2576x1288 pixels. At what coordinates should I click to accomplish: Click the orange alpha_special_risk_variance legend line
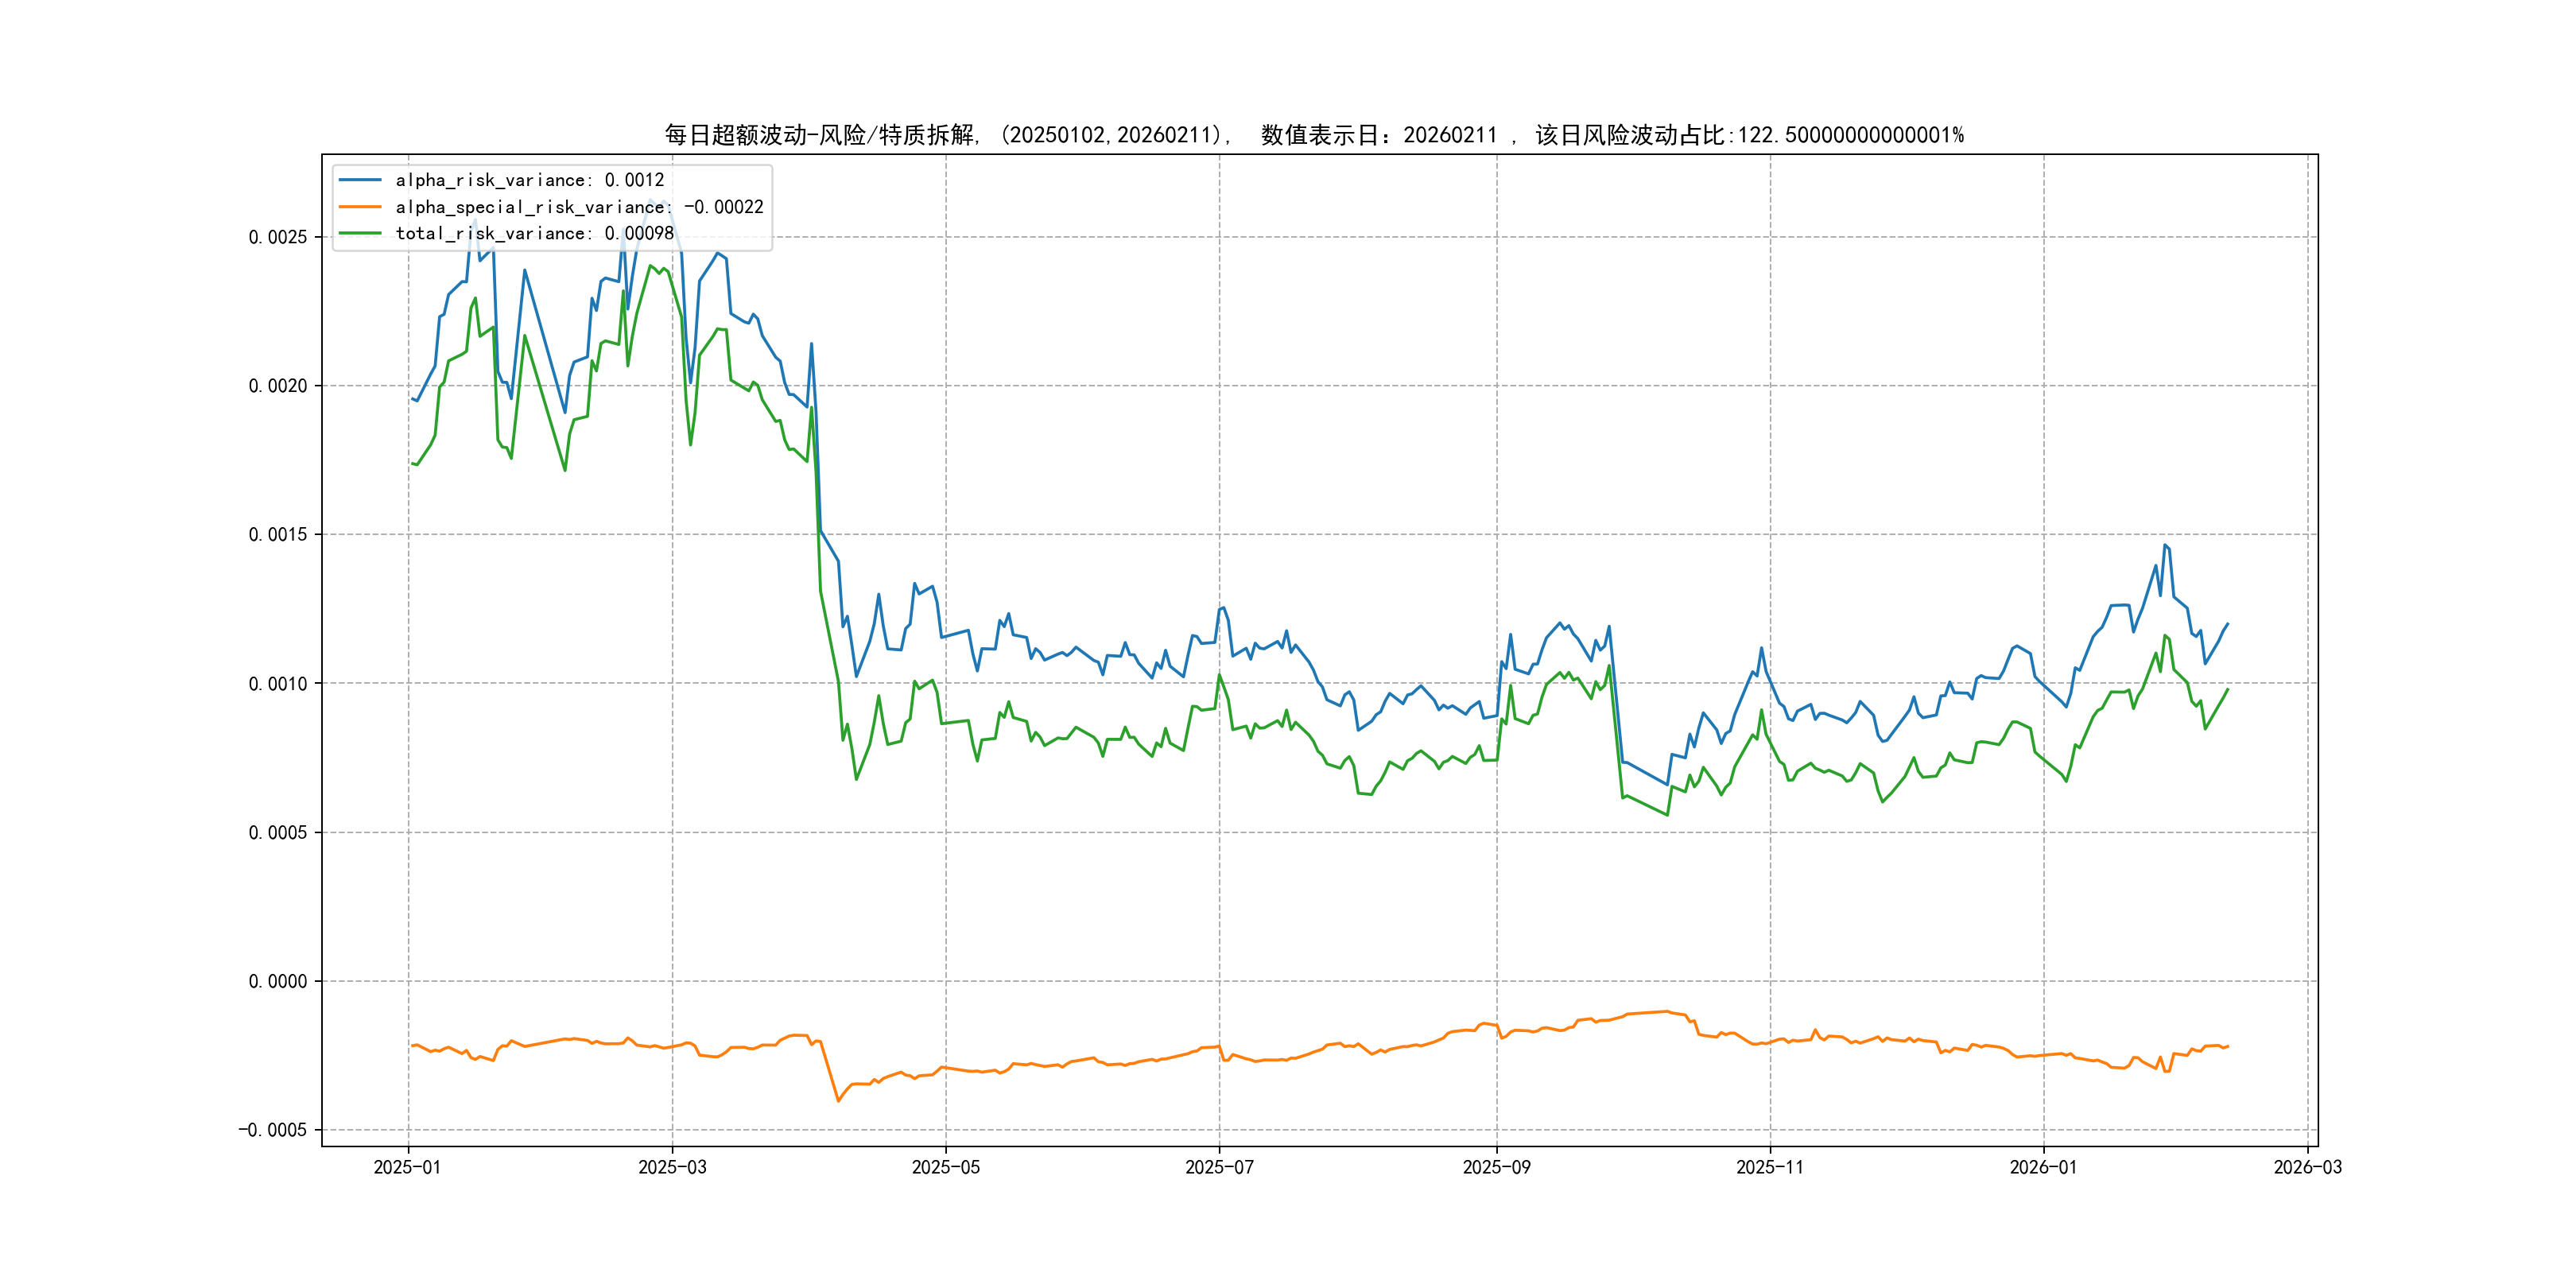point(360,207)
